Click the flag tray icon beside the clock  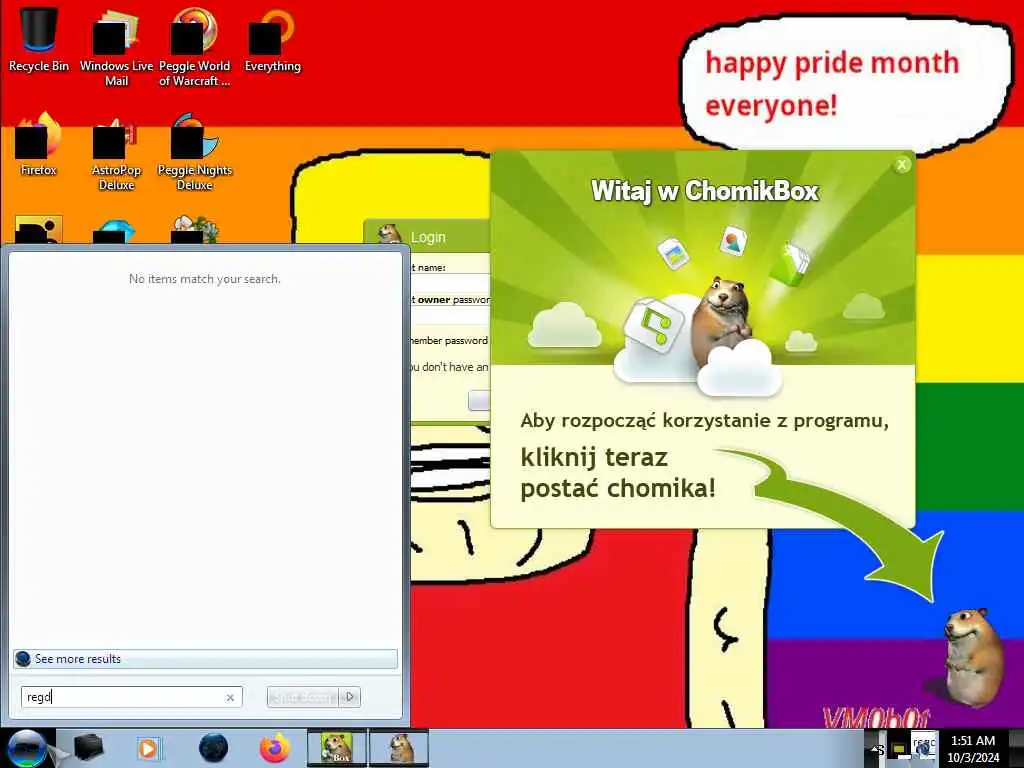coord(923,747)
